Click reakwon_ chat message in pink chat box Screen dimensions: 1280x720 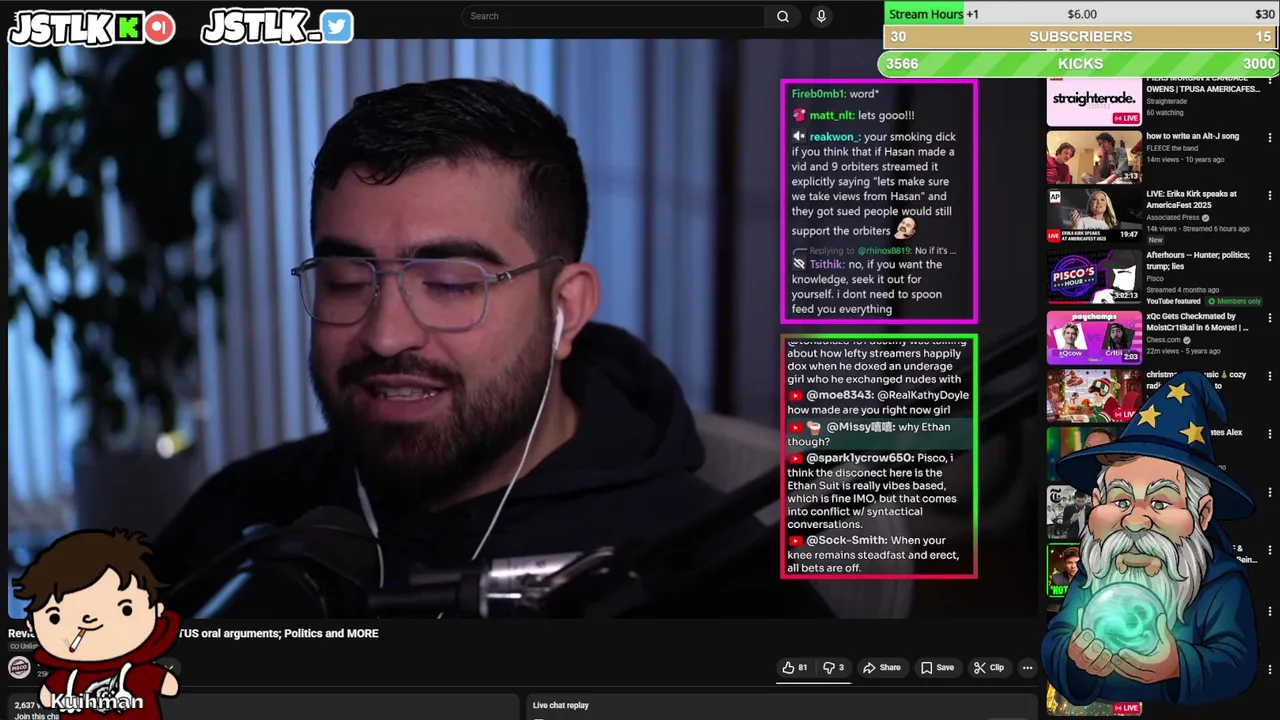click(876, 183)
